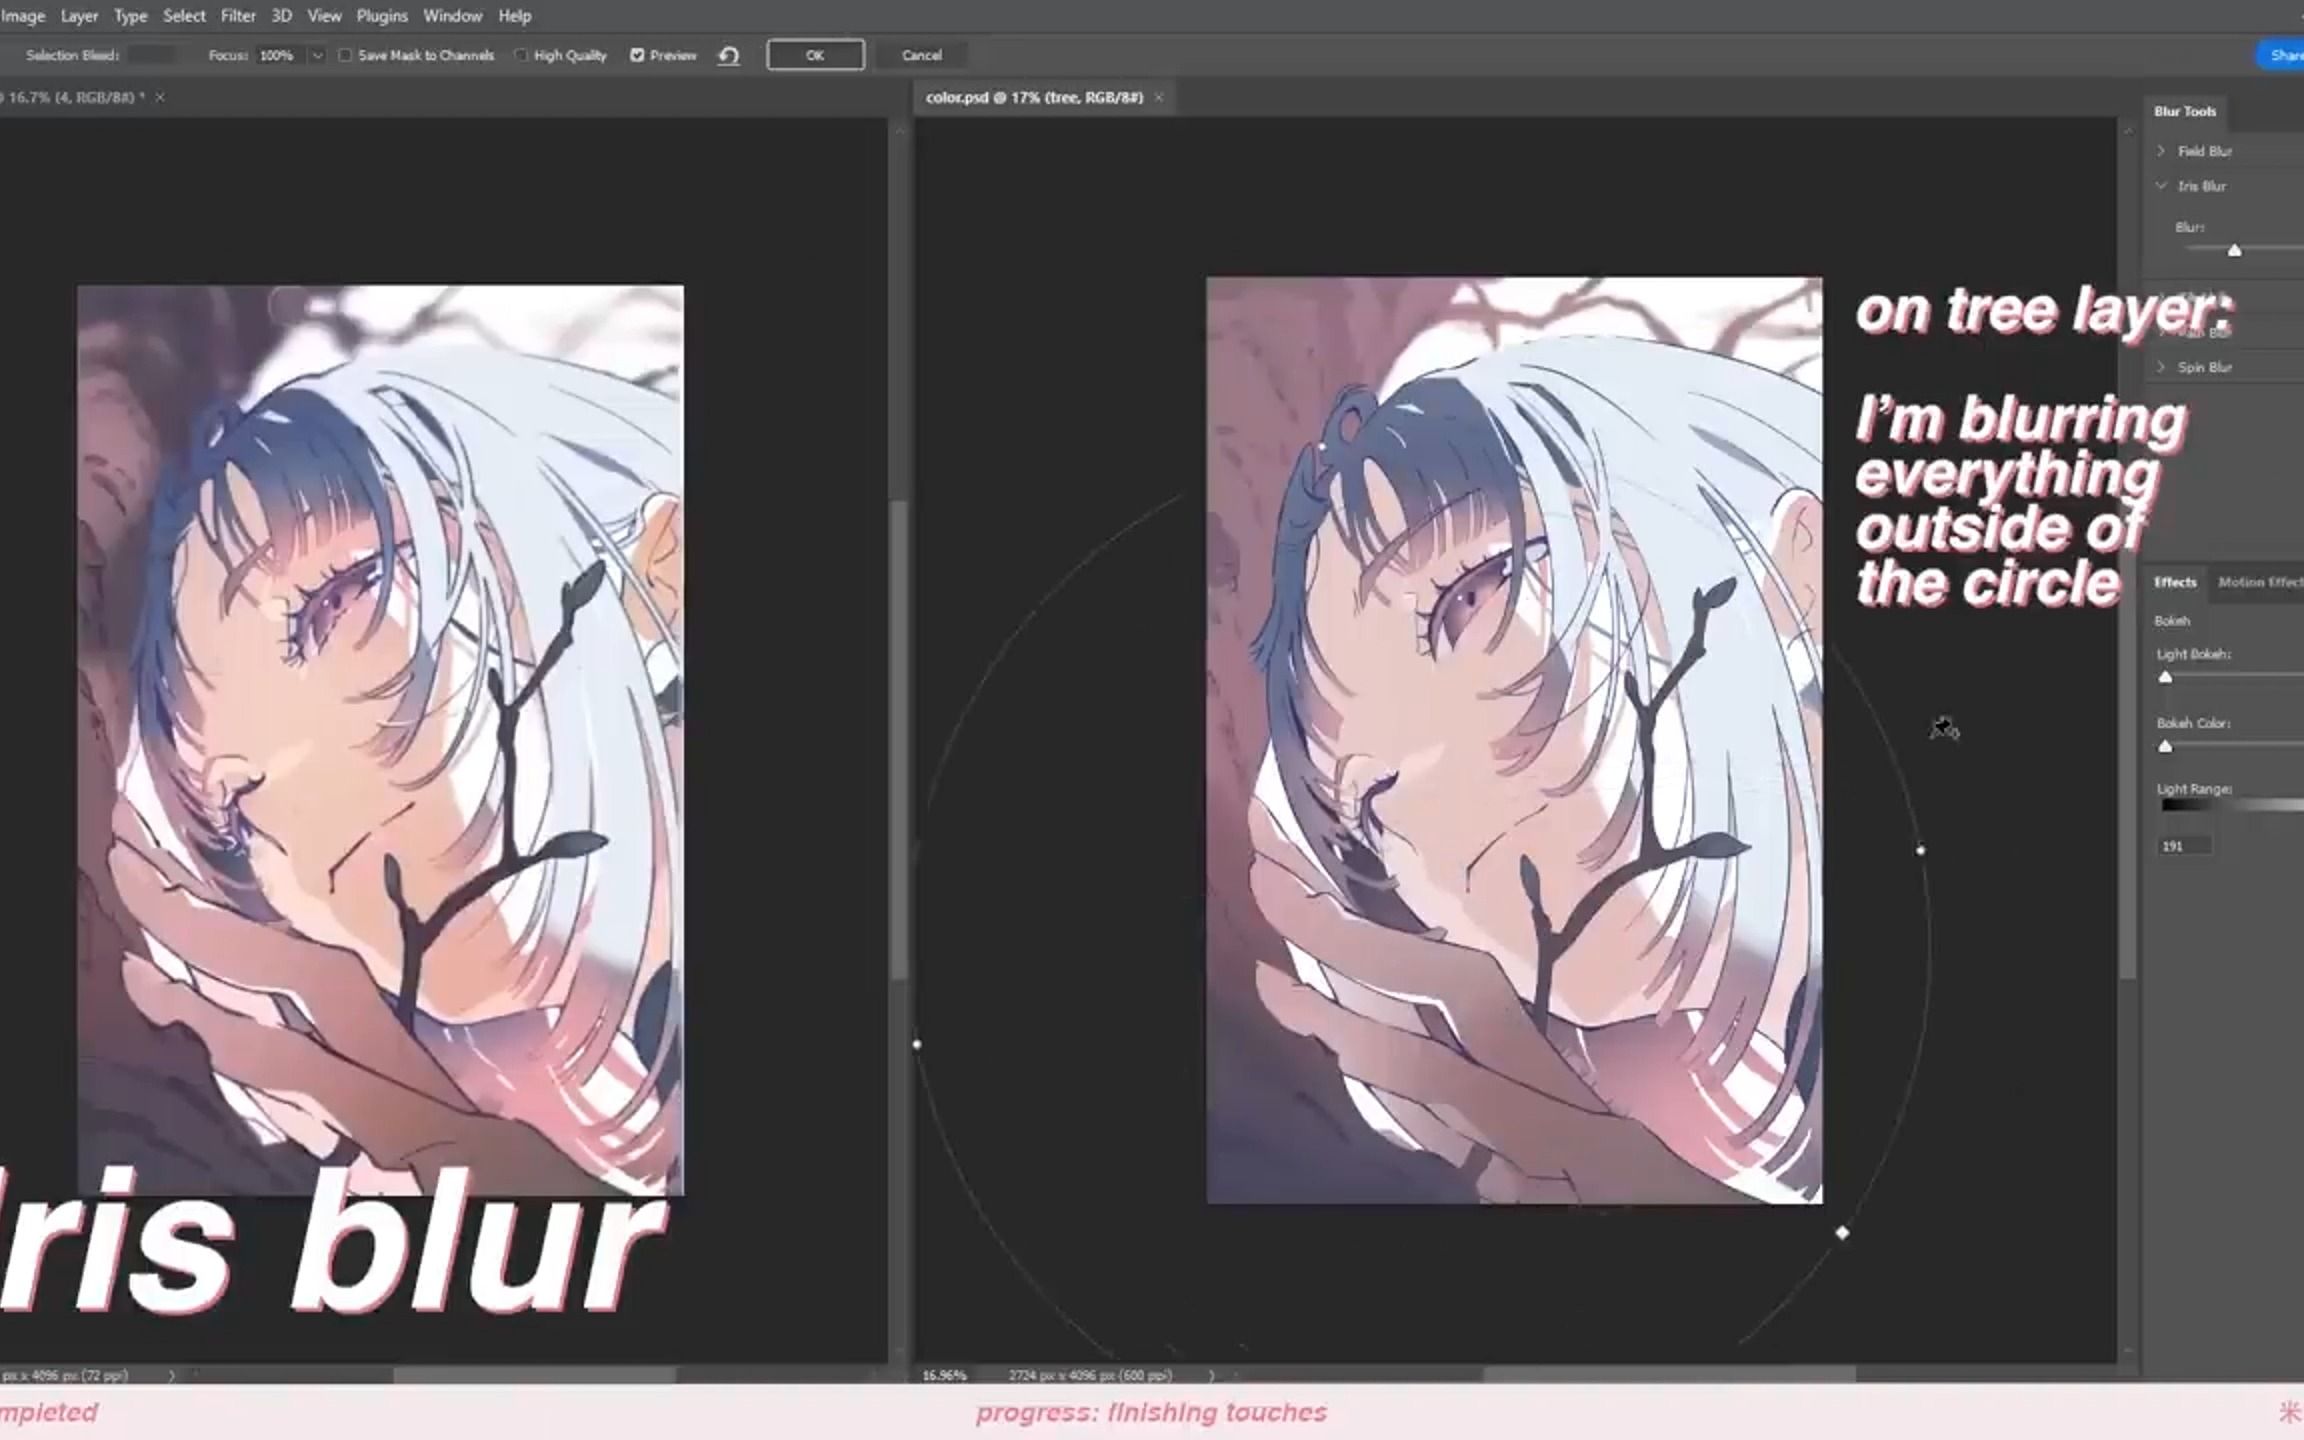Open the Type menu
2304x1440 pixels.
(130, 16)
